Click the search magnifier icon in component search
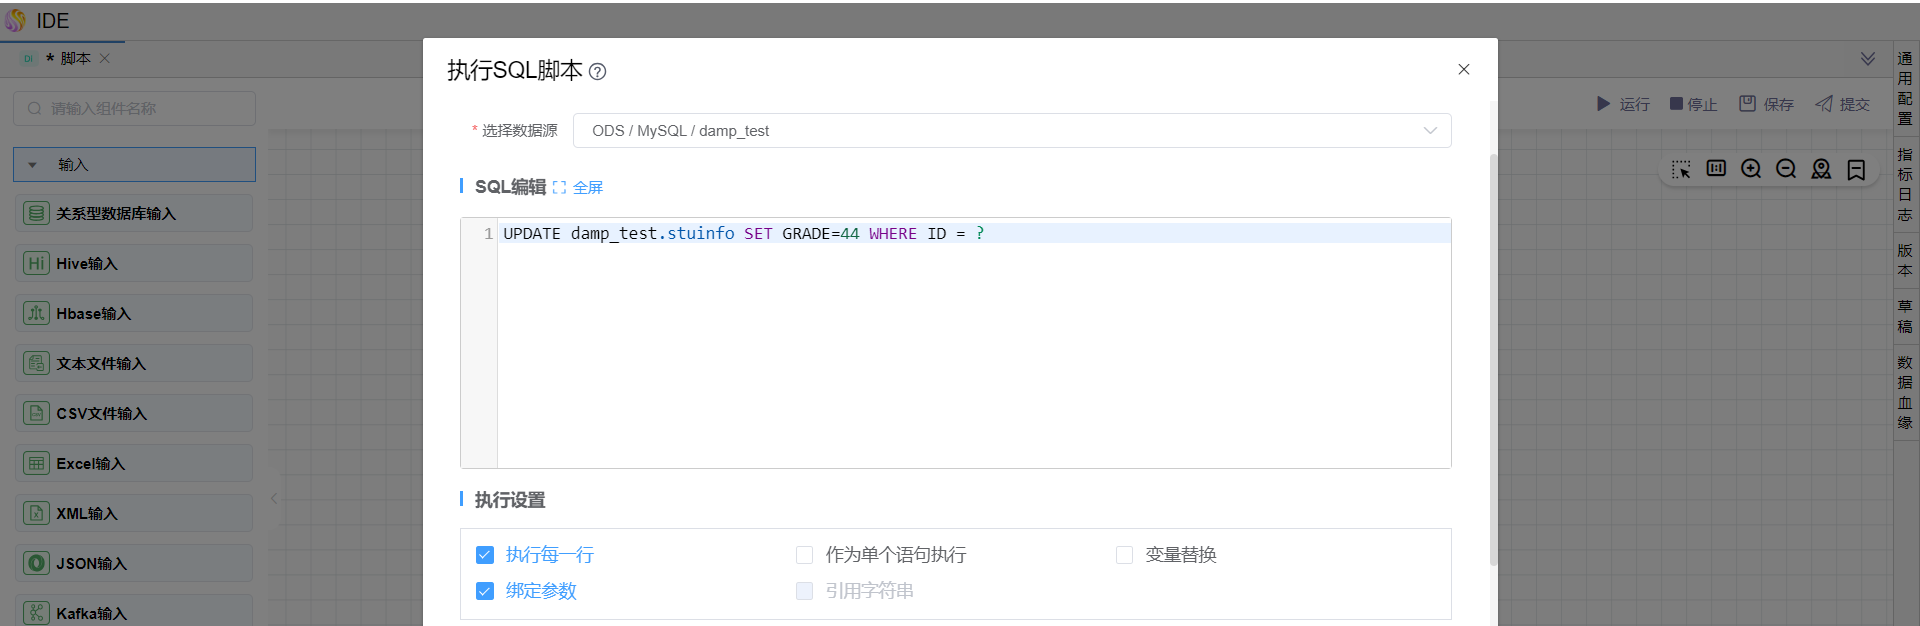Viewport: 1920px width, 626px height. [x=35, y=109]
